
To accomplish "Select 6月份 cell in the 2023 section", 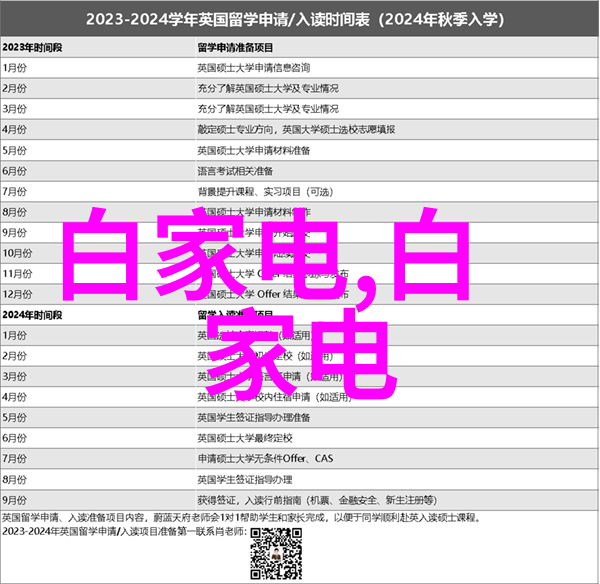I will pos(16,171).
